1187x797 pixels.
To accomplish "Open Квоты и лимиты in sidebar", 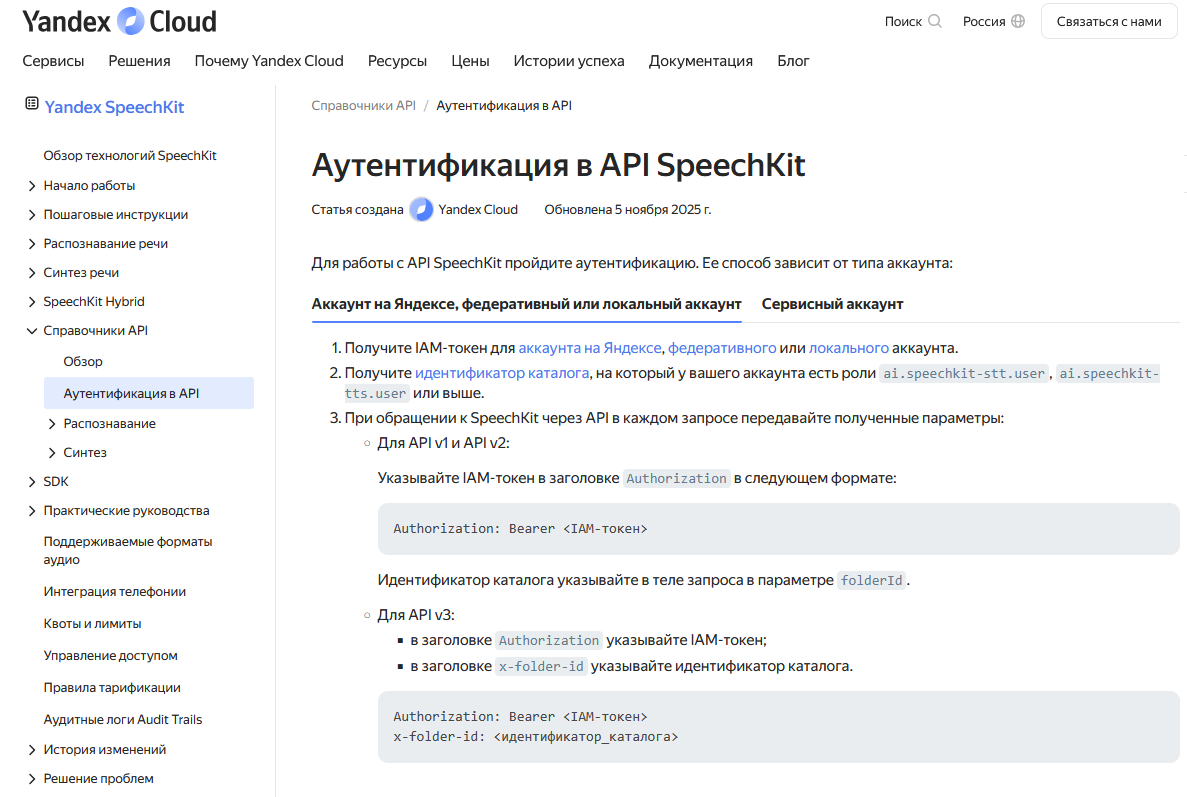I will [92, 624].
